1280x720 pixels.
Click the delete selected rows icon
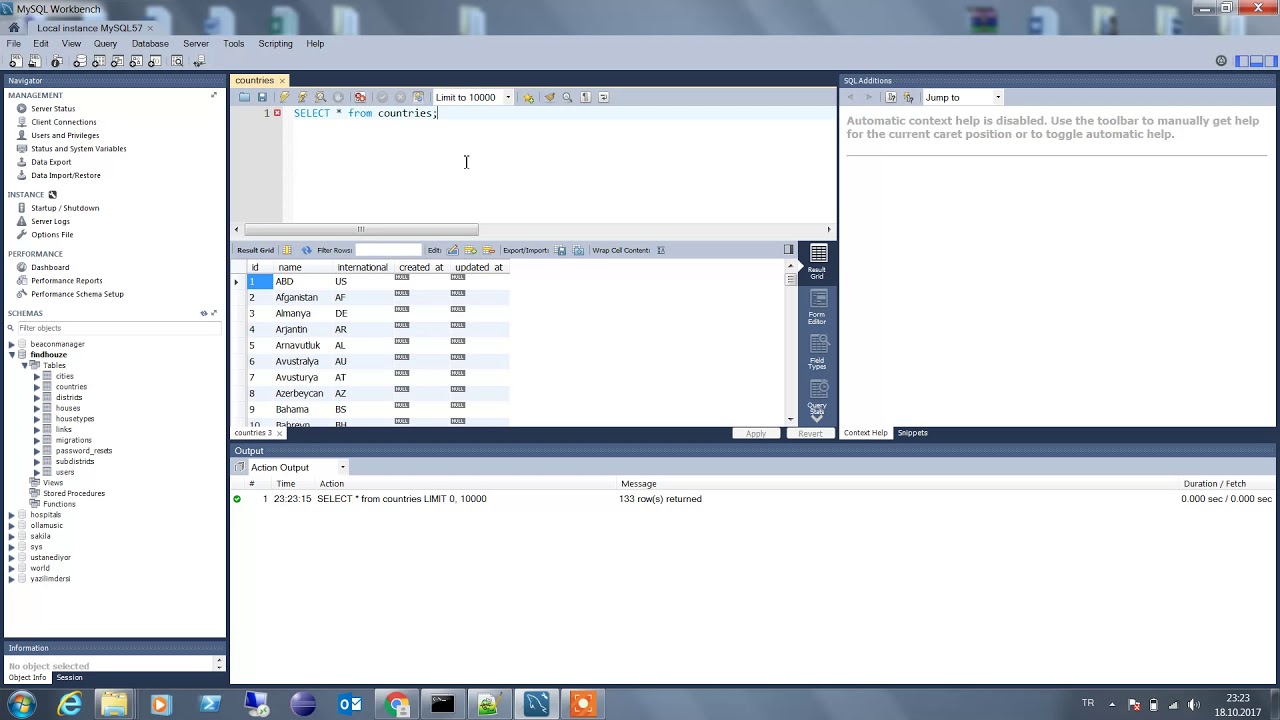488,250
